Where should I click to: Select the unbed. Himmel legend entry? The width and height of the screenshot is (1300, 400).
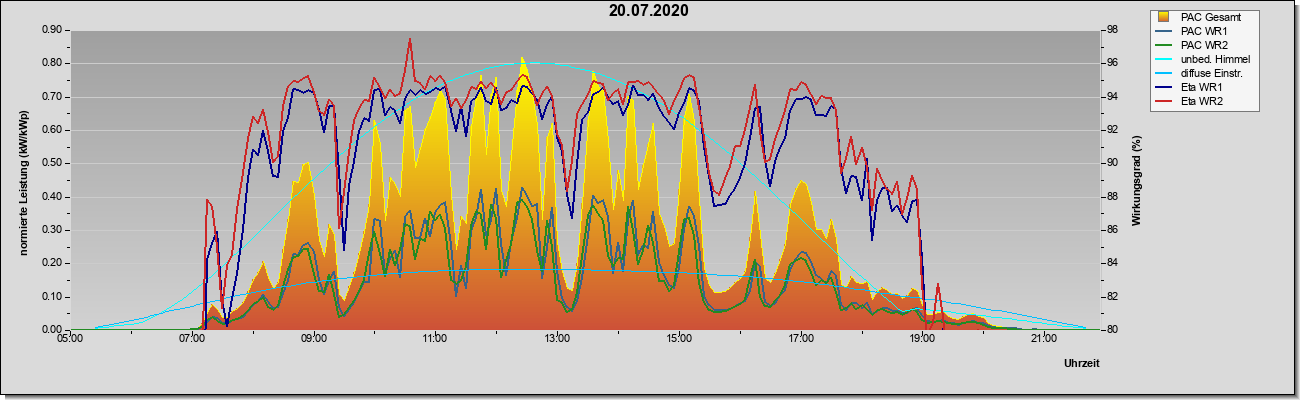coord(1204,60)
